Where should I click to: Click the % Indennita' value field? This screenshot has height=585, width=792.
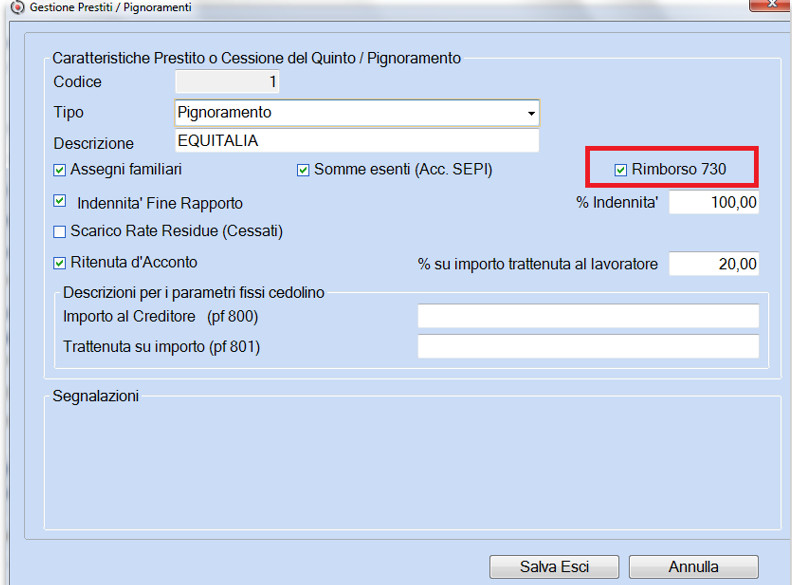(714, 203)
